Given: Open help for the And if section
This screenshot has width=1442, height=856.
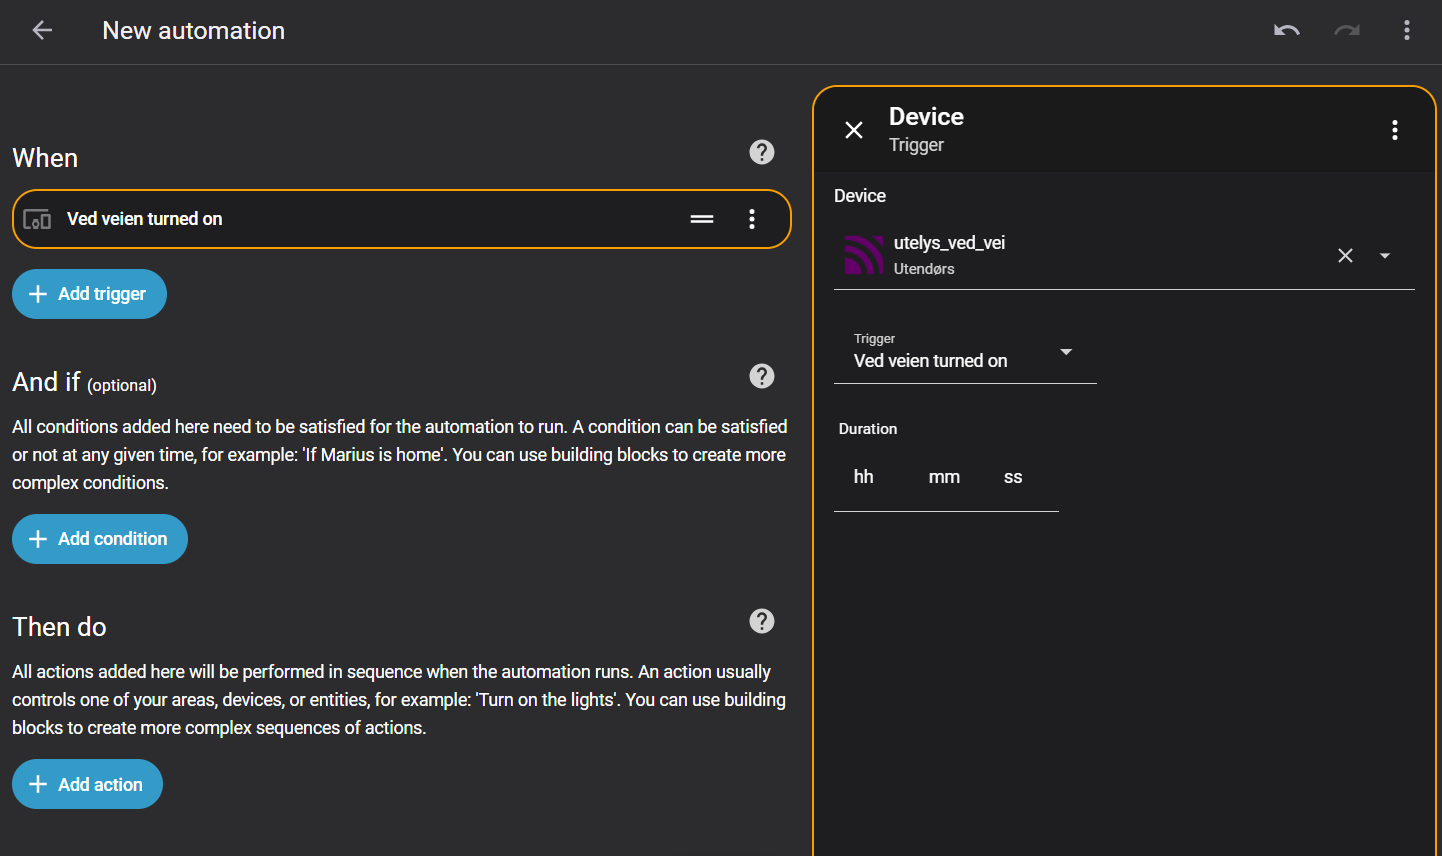Looking at the screenshot, I should coord(761,376).
